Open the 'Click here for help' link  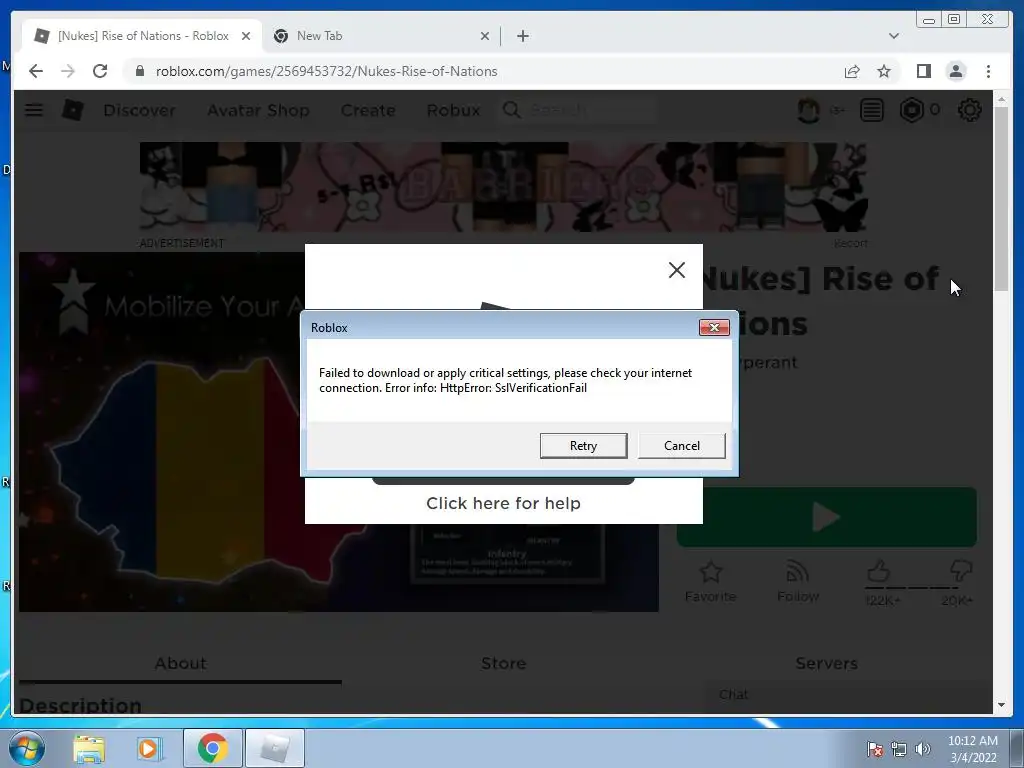503,503
